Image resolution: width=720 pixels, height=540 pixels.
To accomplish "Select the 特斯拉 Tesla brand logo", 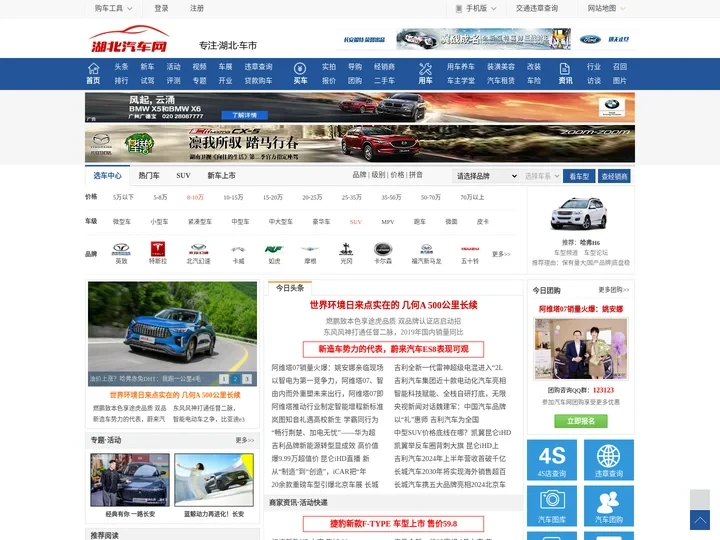I will pos(158,248).
